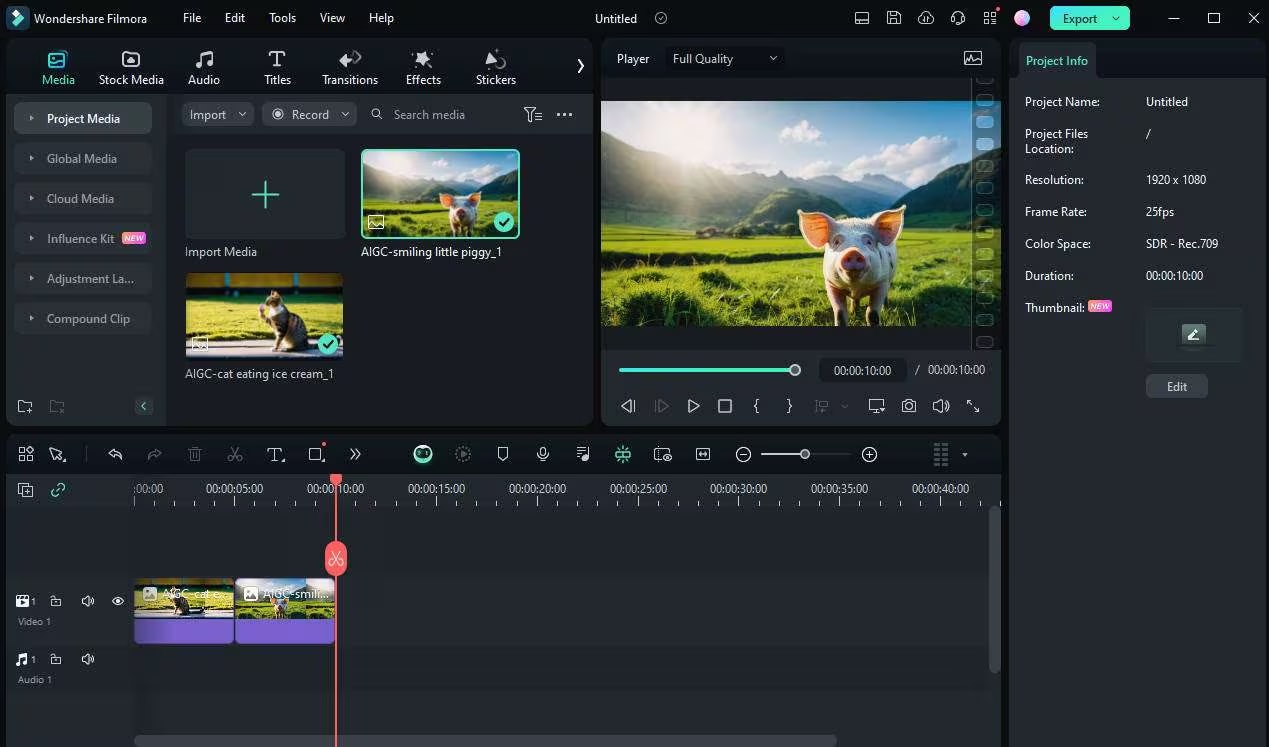1269x747 pixels.
Task: Hide Video 1 track with eye icon
Action: point(118,601)
